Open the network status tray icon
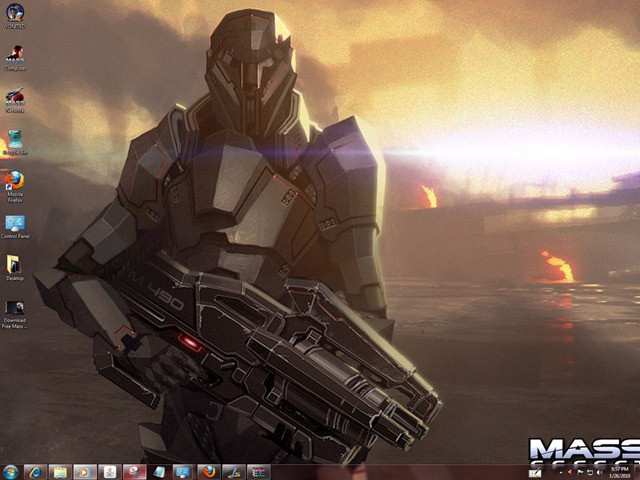Image resolution: width=640 pixels, height=480 pixels. [590, 473]
